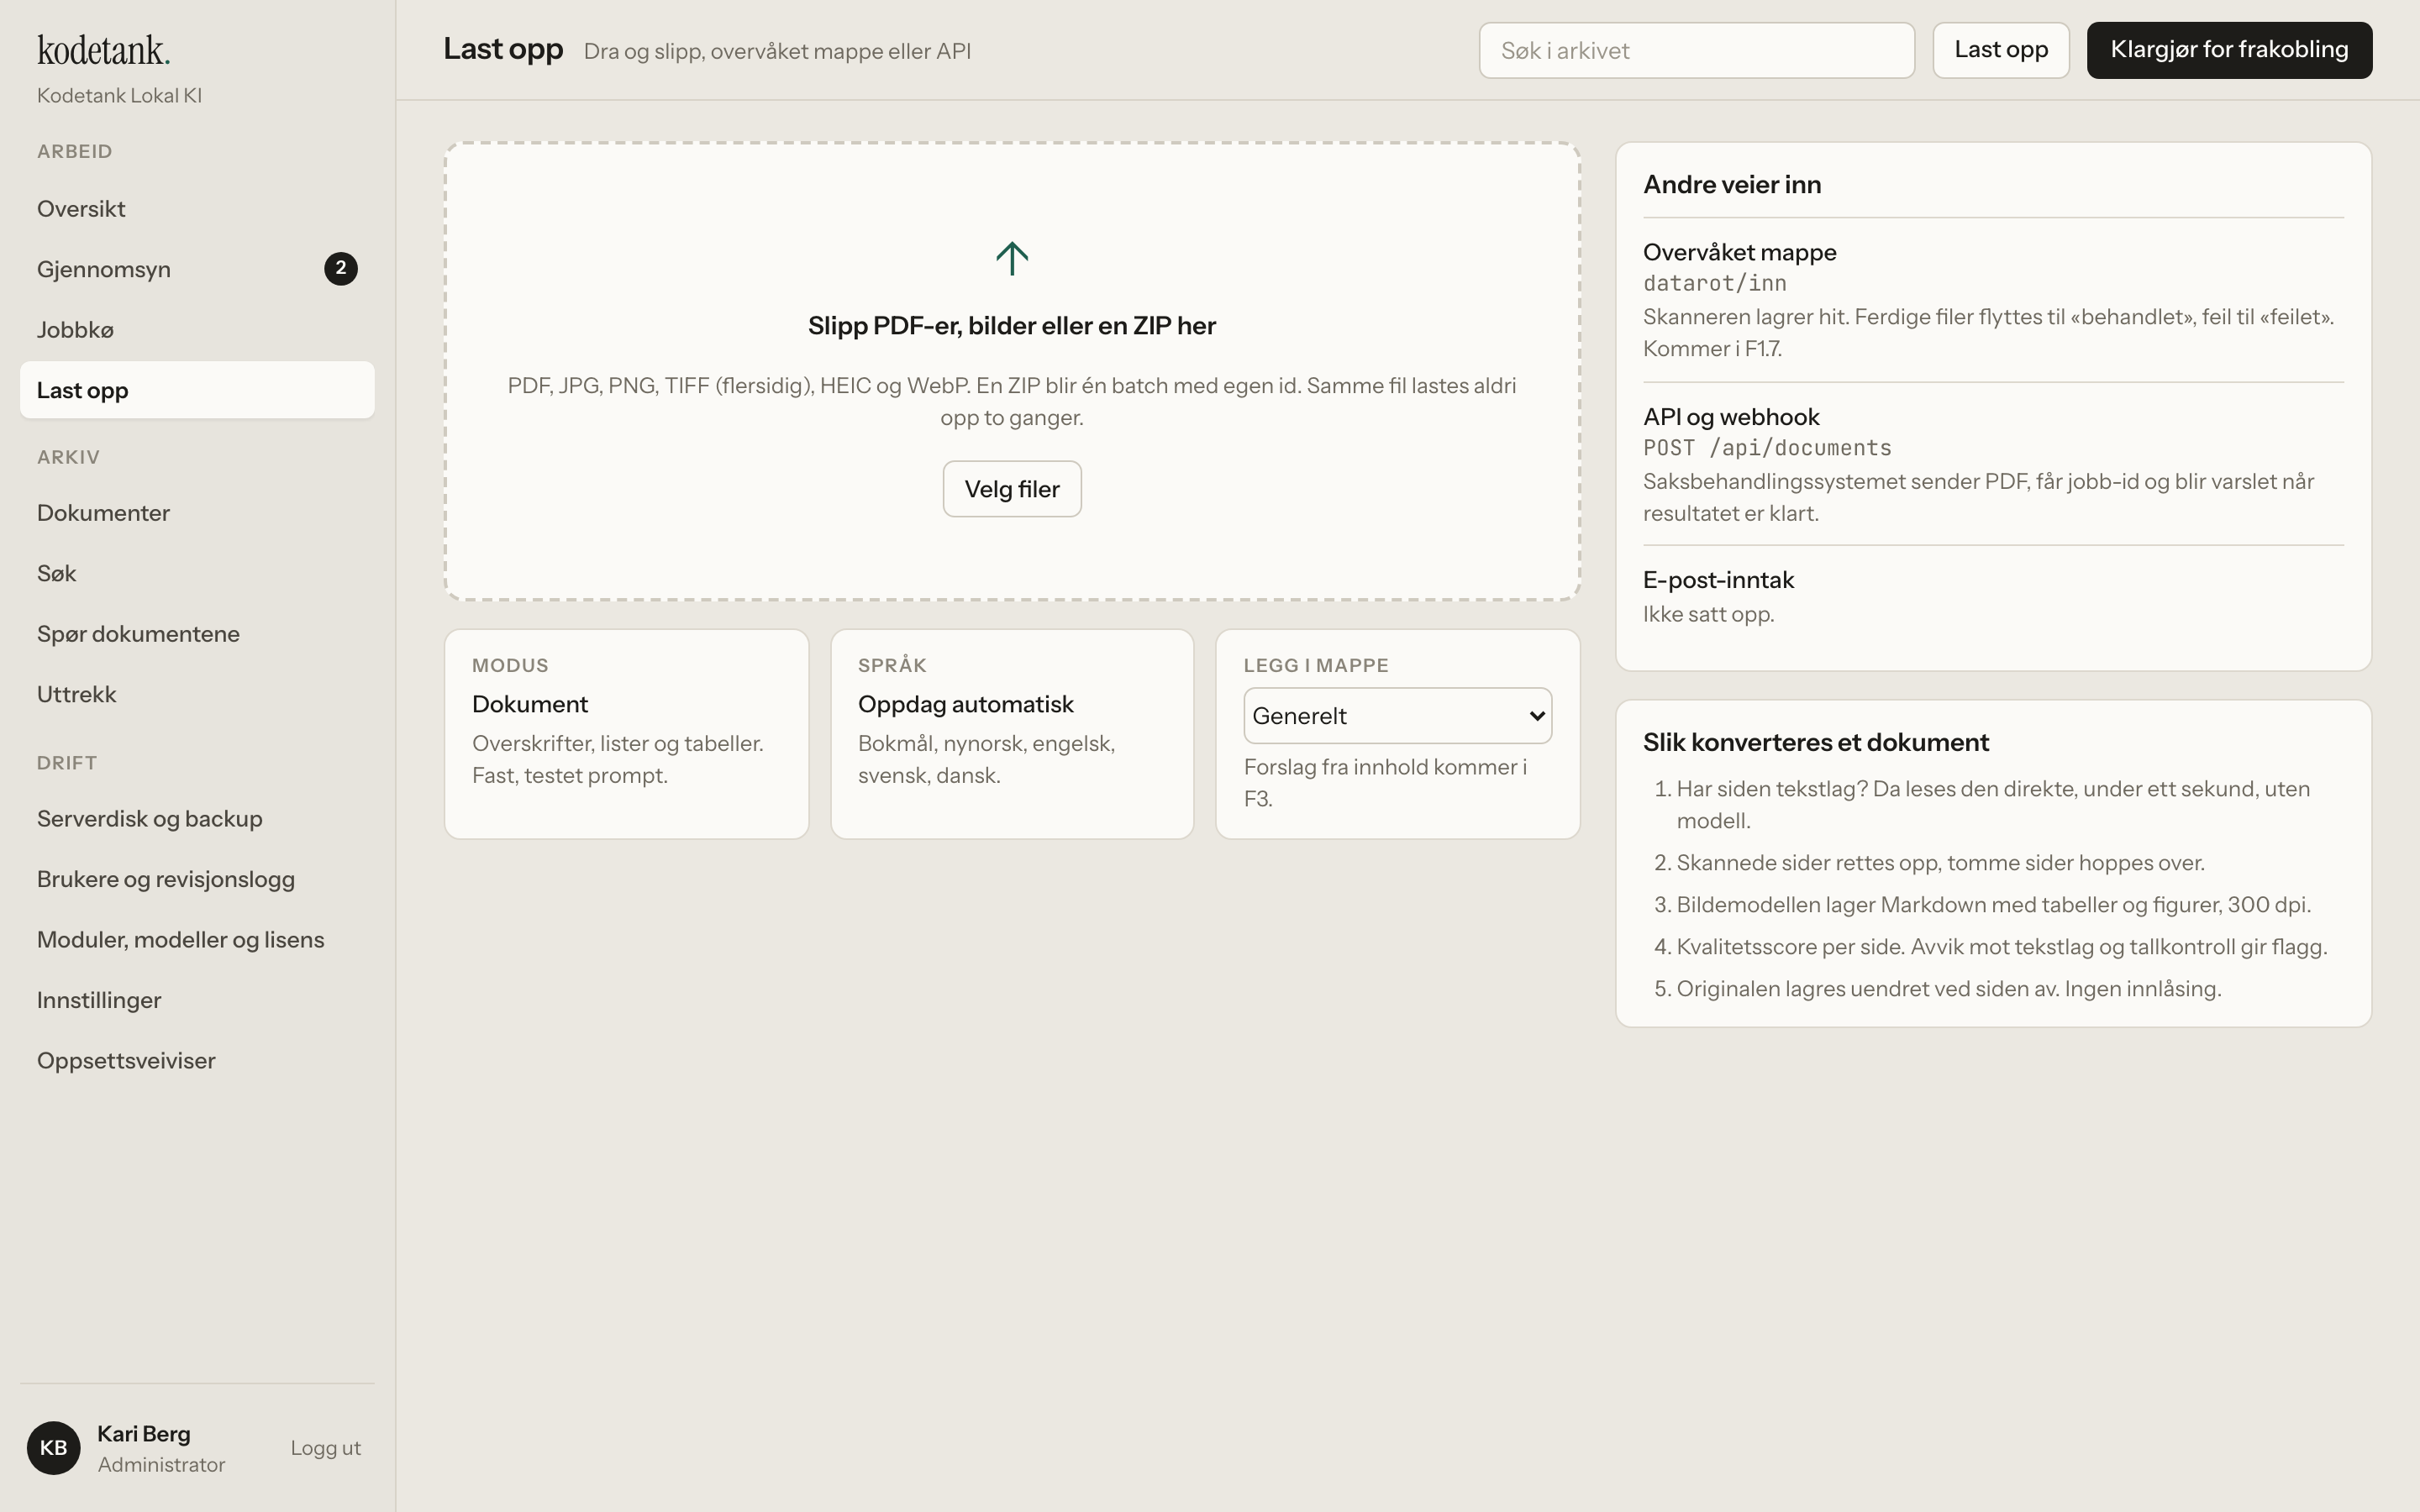
Task: Click the Modus Dokument card
Action: tap(626, 734)
